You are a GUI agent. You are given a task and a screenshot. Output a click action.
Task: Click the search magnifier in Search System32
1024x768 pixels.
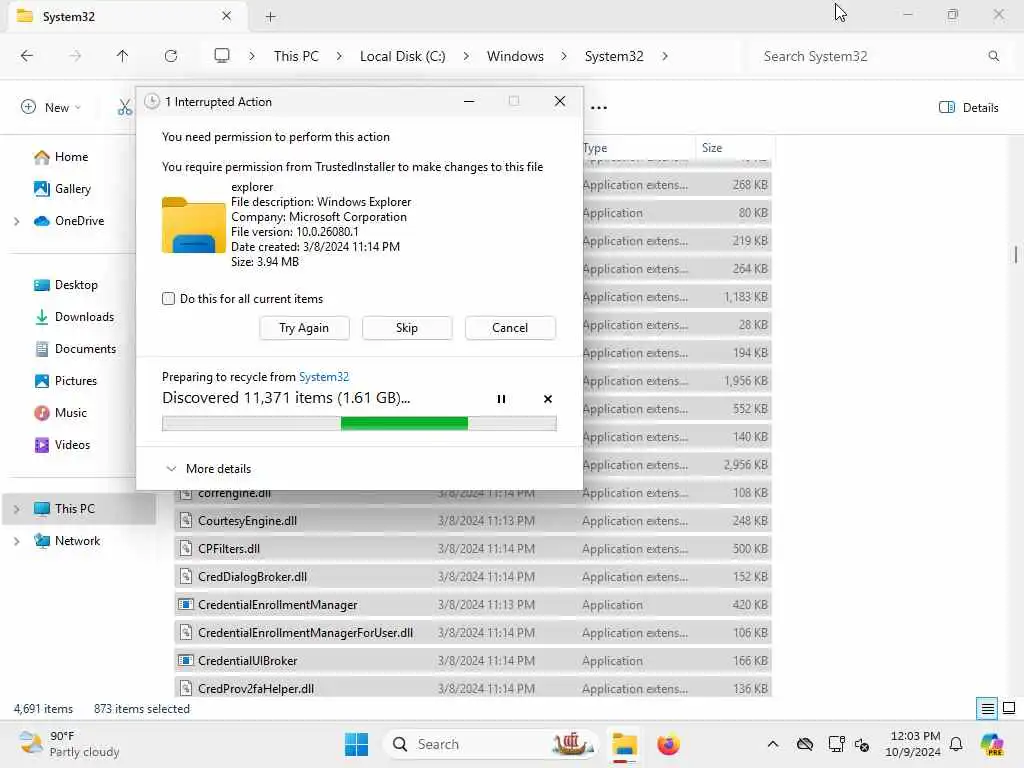[x=993, y=56]
